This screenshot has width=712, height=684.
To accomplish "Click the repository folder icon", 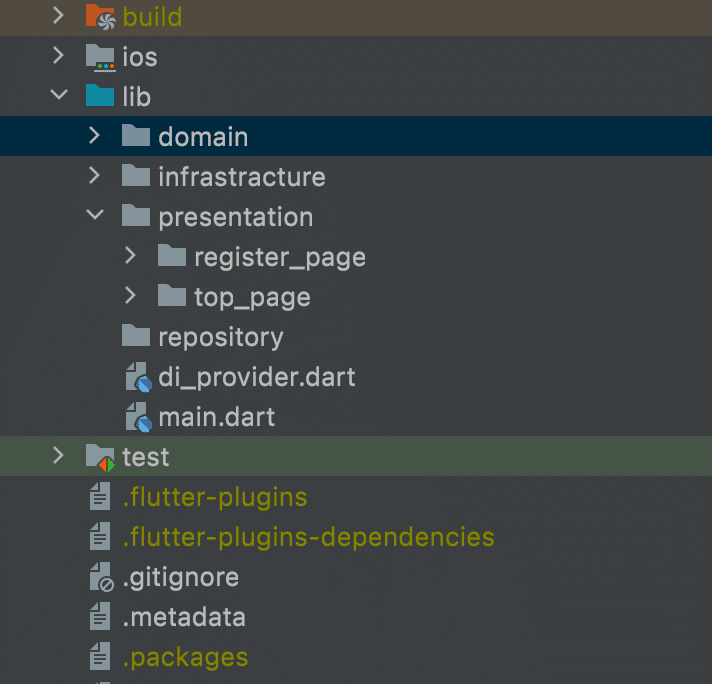I will click(136, 336).
